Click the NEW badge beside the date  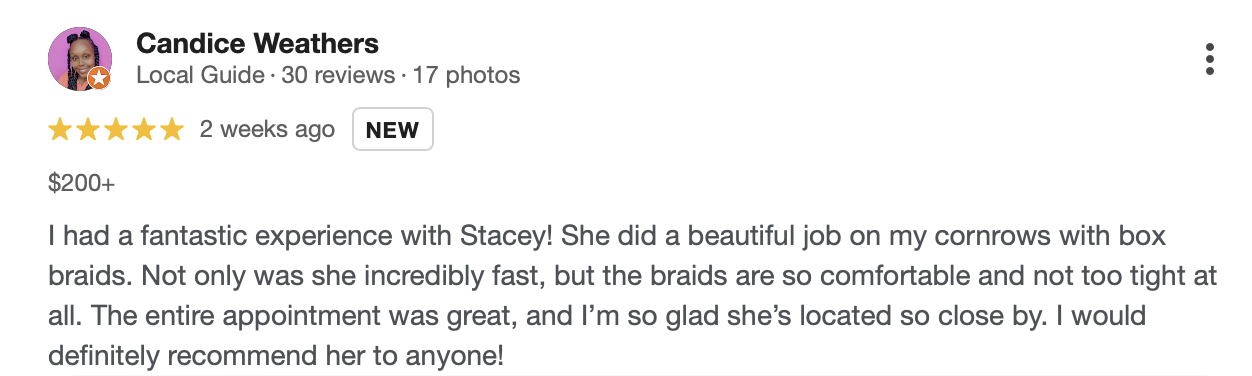tap(393, 129)
